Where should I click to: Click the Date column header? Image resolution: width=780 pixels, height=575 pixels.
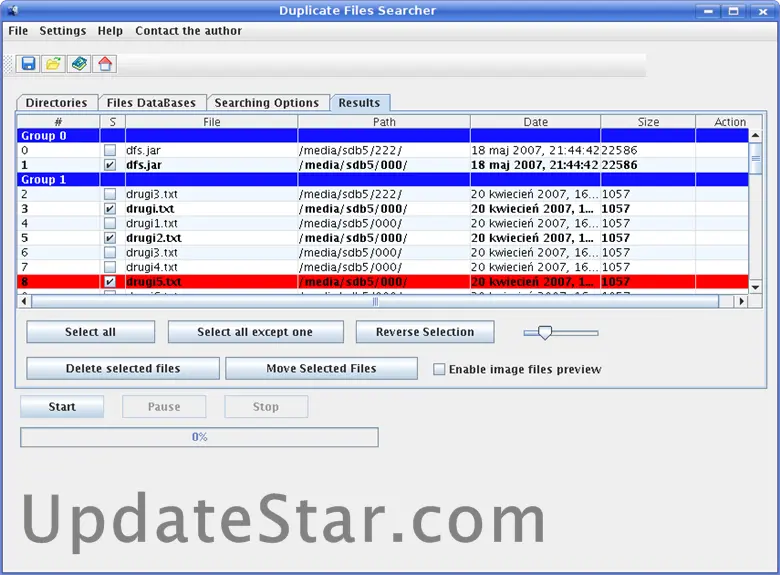(536, 122)
